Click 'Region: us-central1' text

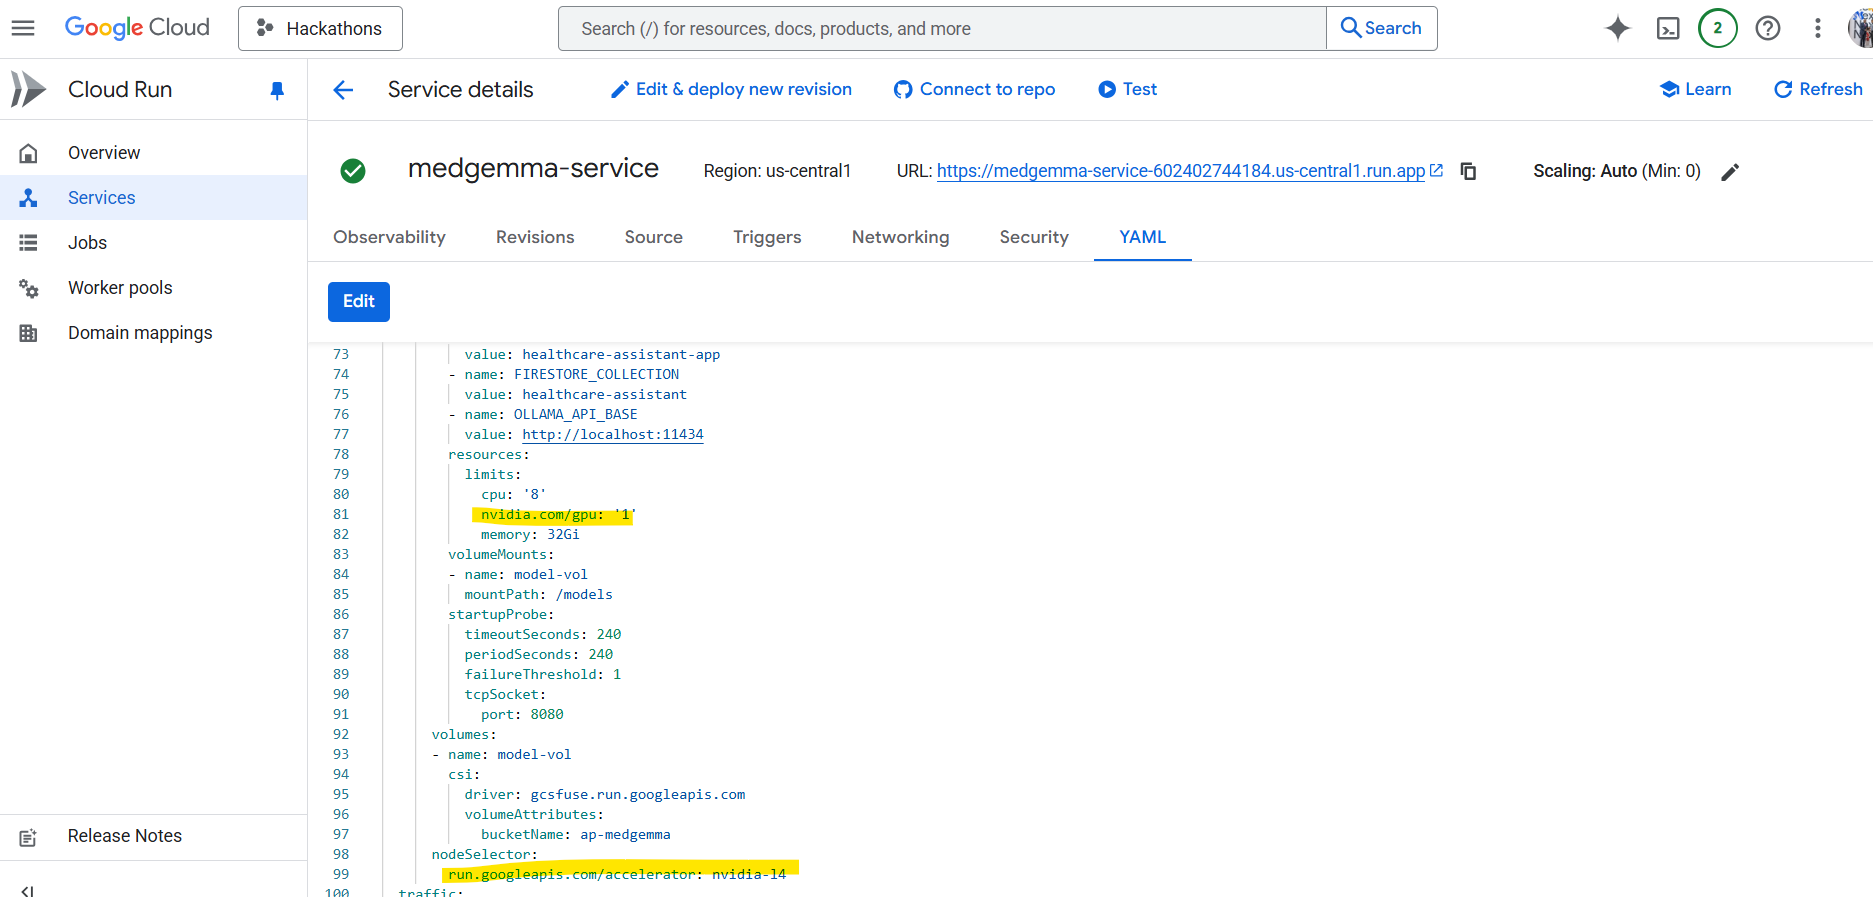(777, 171)
